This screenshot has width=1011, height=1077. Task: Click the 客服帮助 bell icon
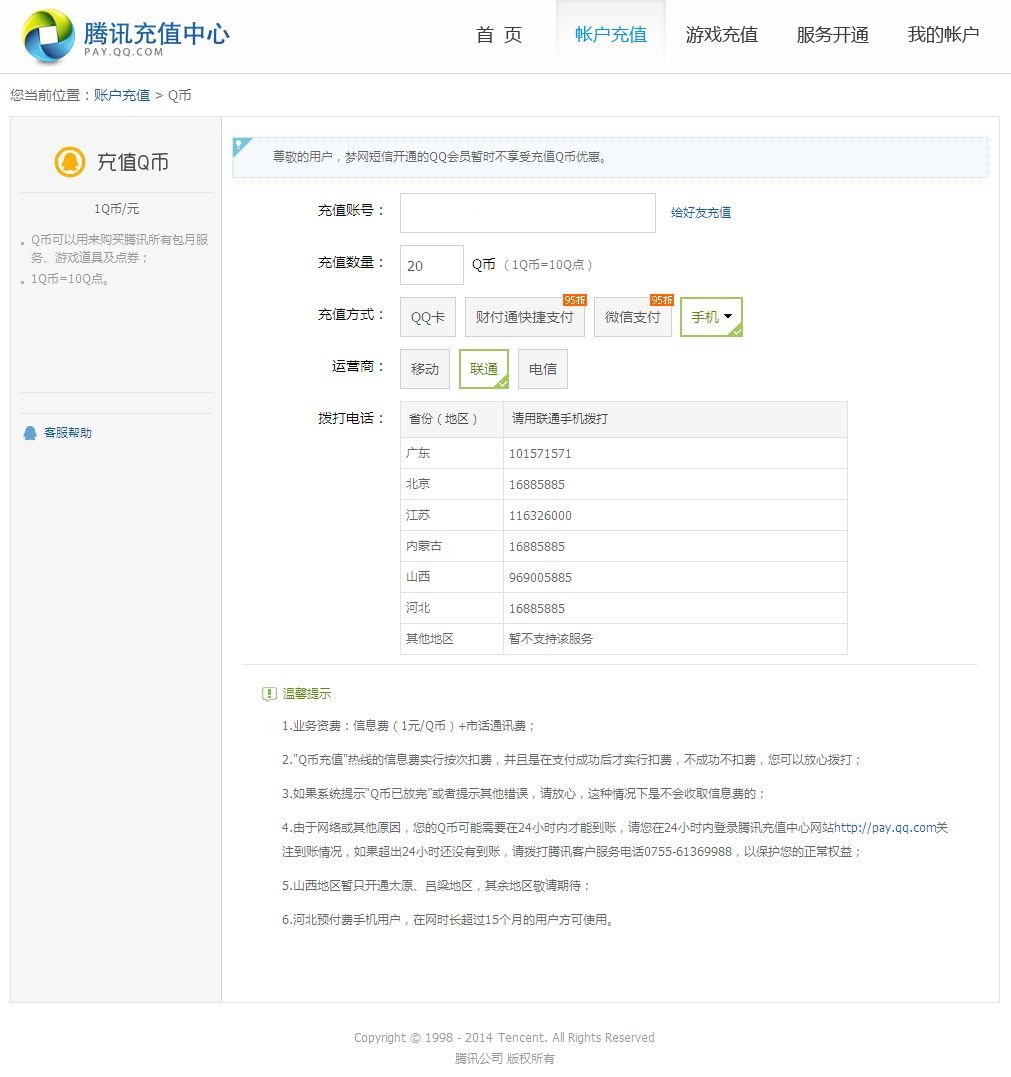[x=28, y=432]
